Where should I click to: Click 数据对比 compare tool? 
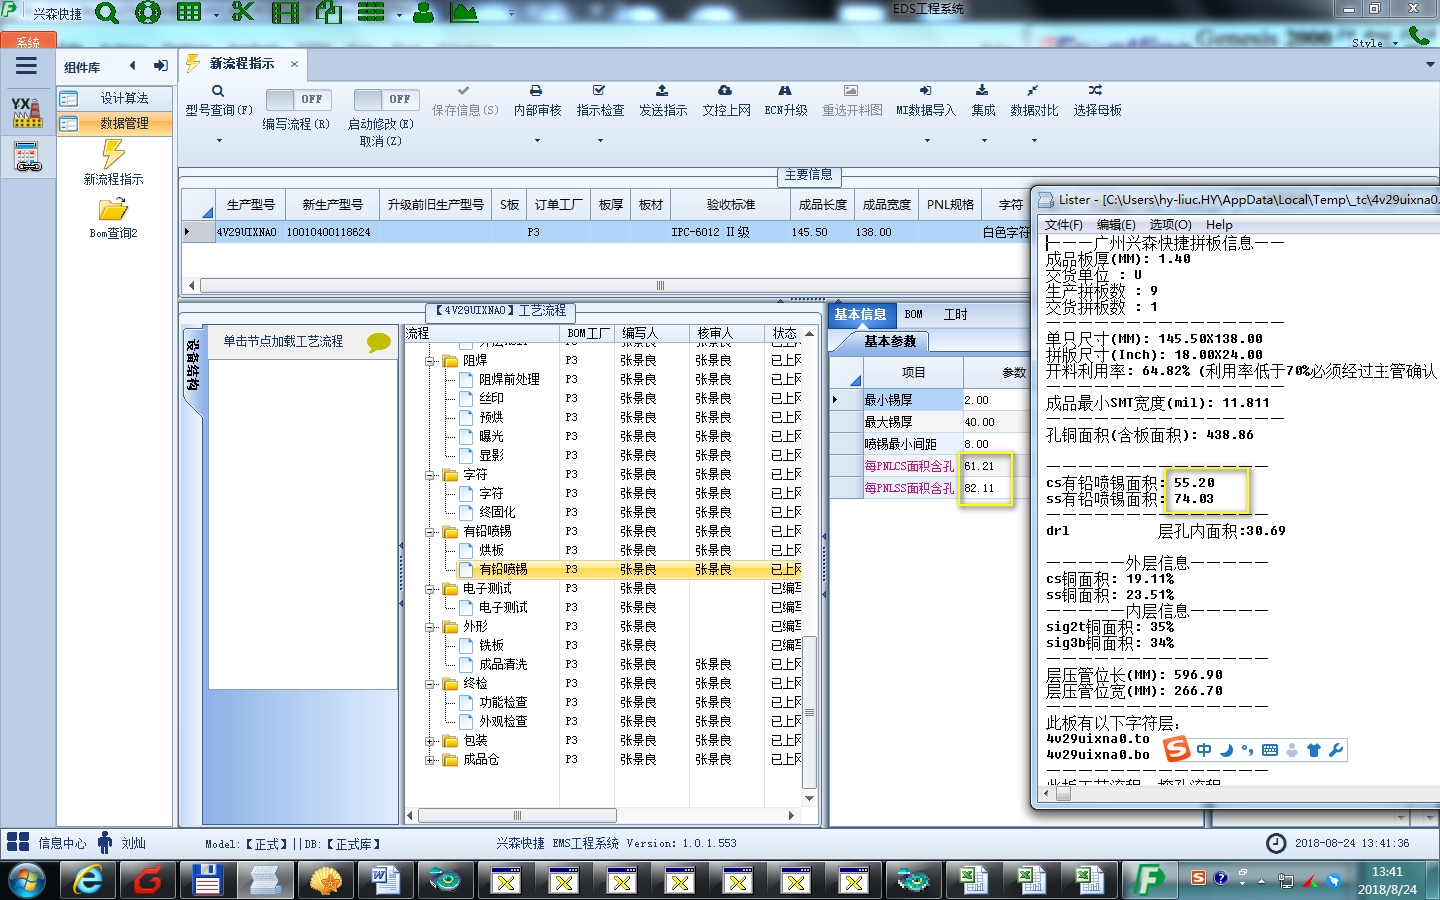1034,101
